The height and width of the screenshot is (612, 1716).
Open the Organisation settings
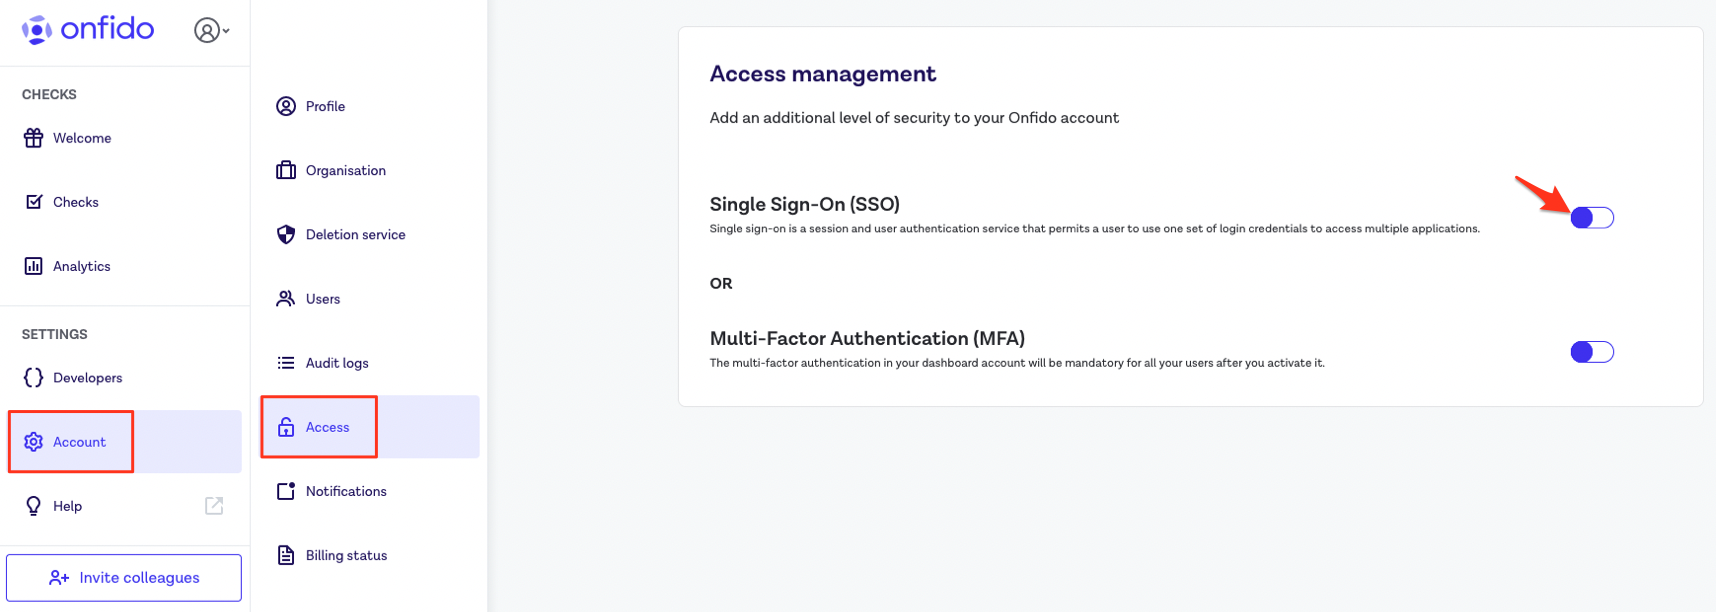coord(370,170)
